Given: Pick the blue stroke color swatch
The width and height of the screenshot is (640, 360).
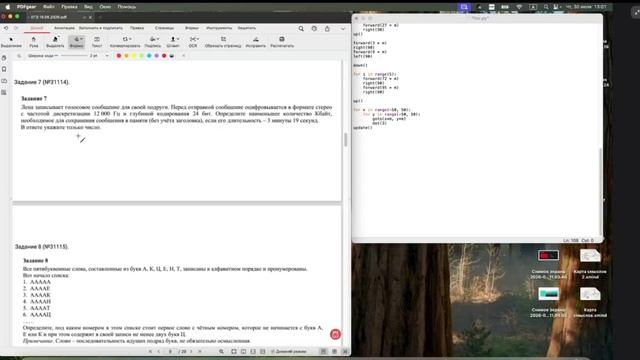Looking at the screenshot, I should (x=149, y=56).
